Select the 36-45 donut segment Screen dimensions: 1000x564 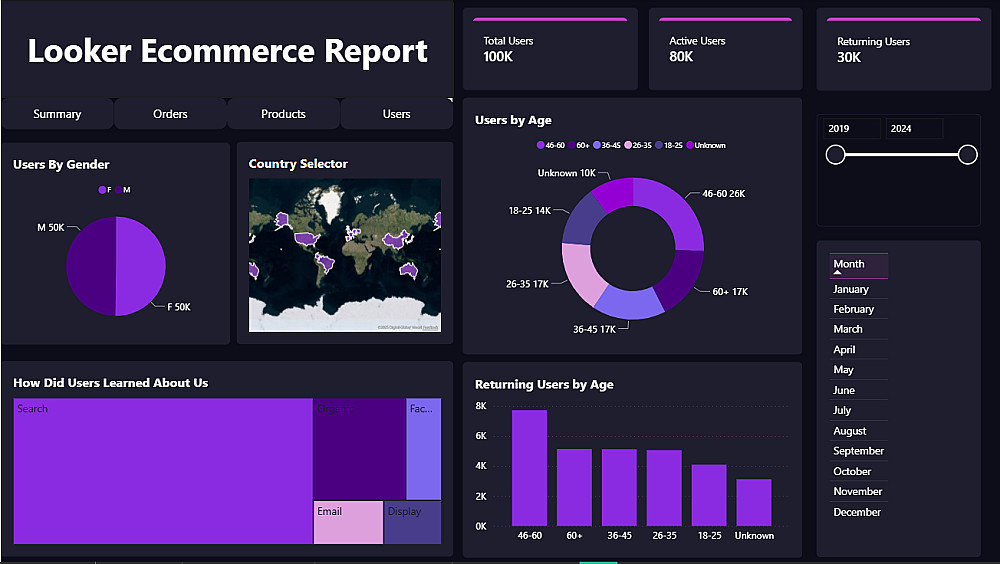628,305
